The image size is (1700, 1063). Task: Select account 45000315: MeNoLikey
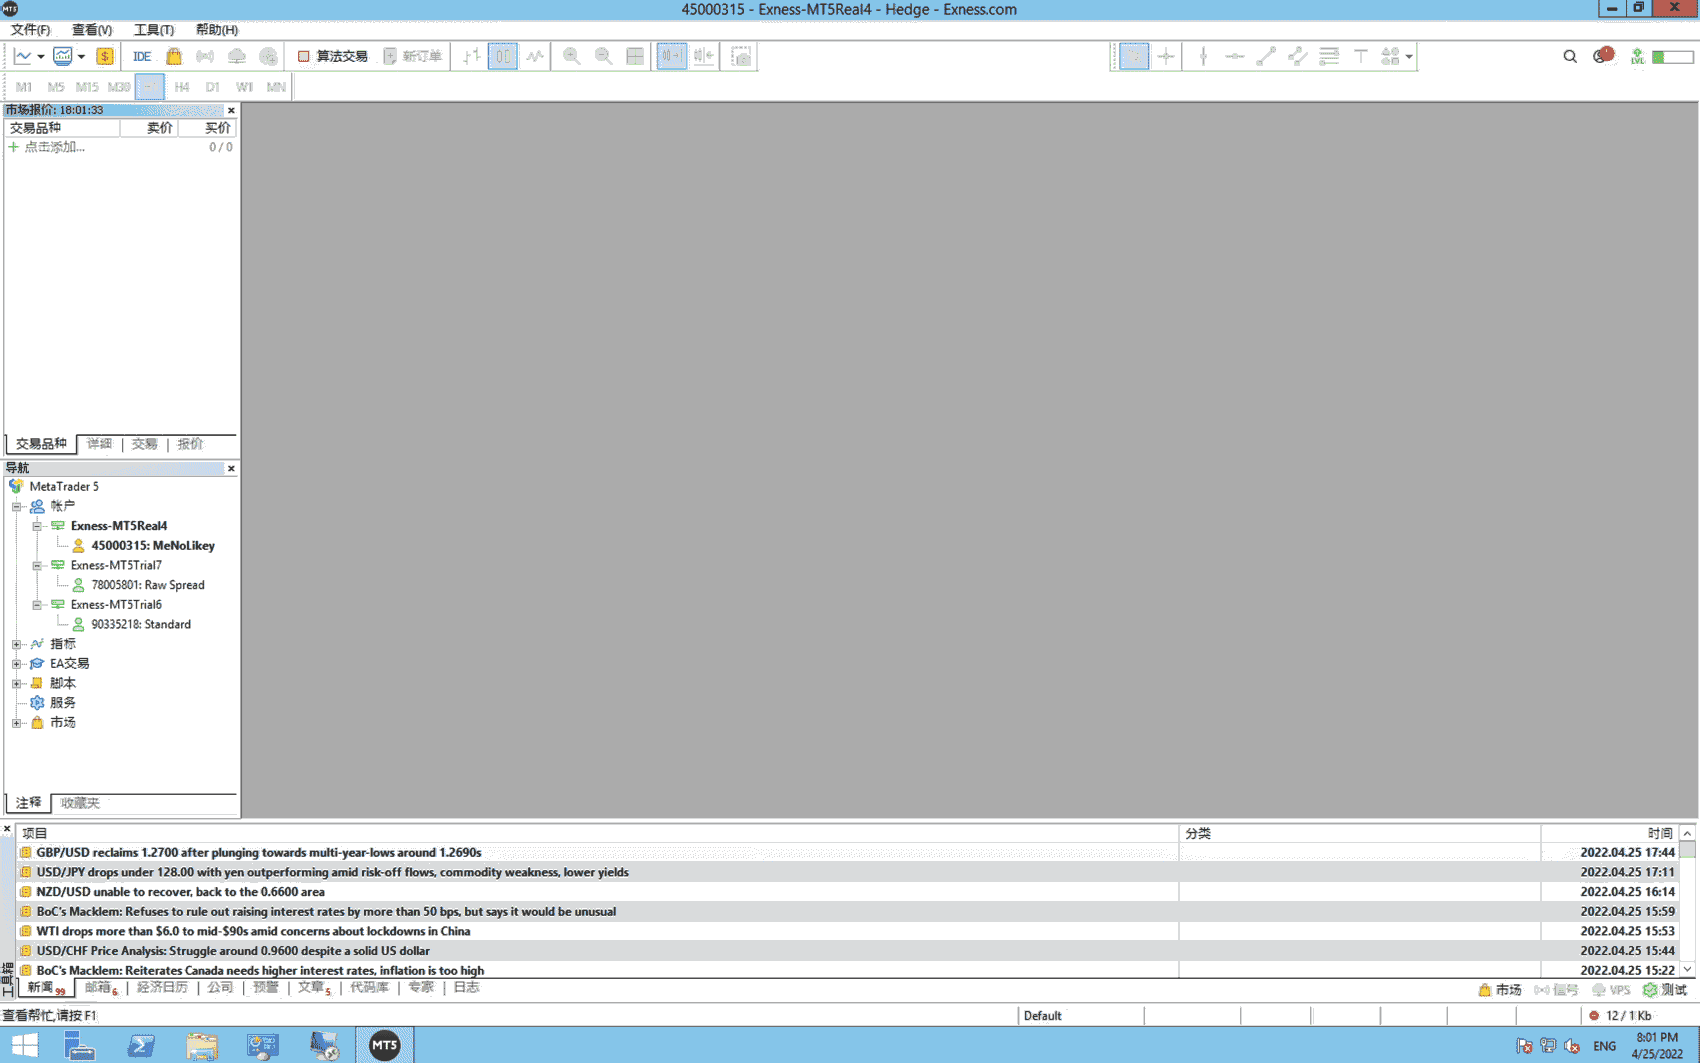pos(152,546)
